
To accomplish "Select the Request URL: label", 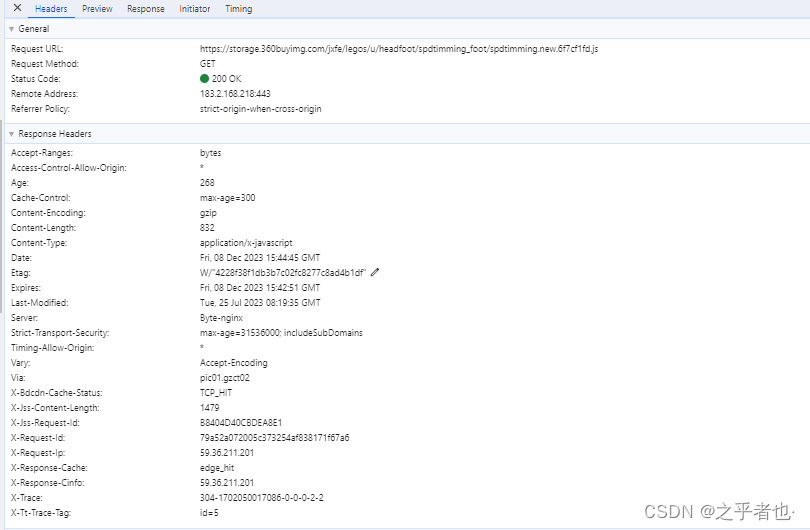I will (x=37, y=49).
